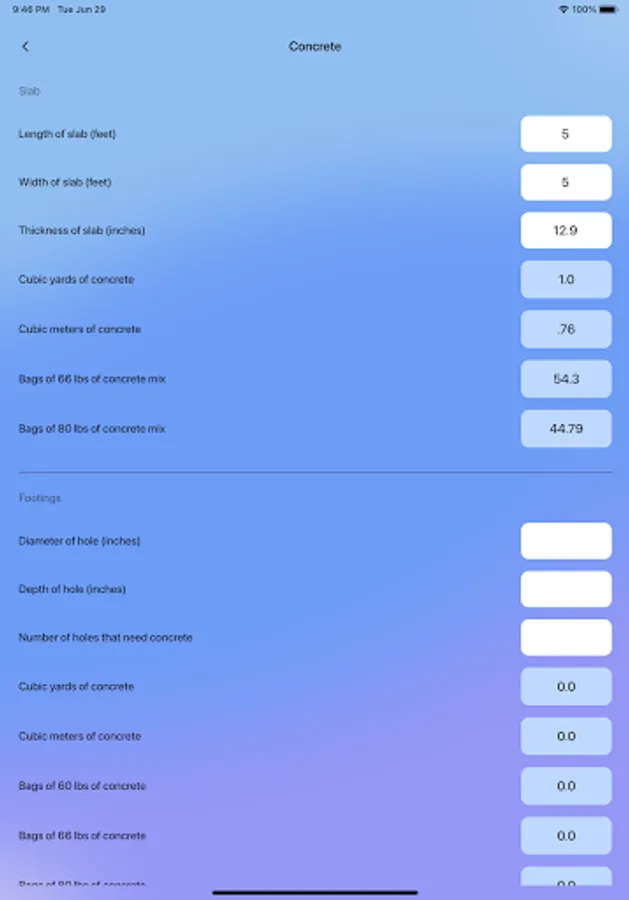Click the Diameter of hole input field
Viewport: 629px width, 900px height.
(565, 541)
